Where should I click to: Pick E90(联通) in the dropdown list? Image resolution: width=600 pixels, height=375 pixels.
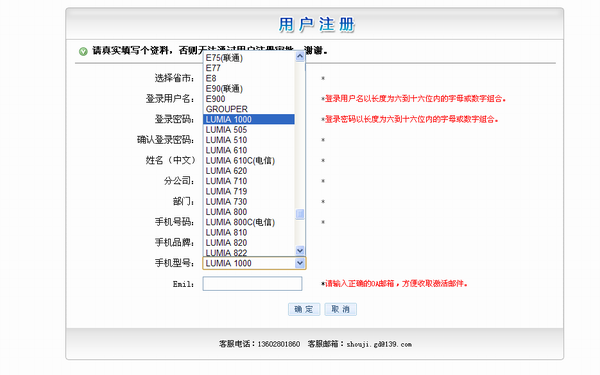(249, 89)
